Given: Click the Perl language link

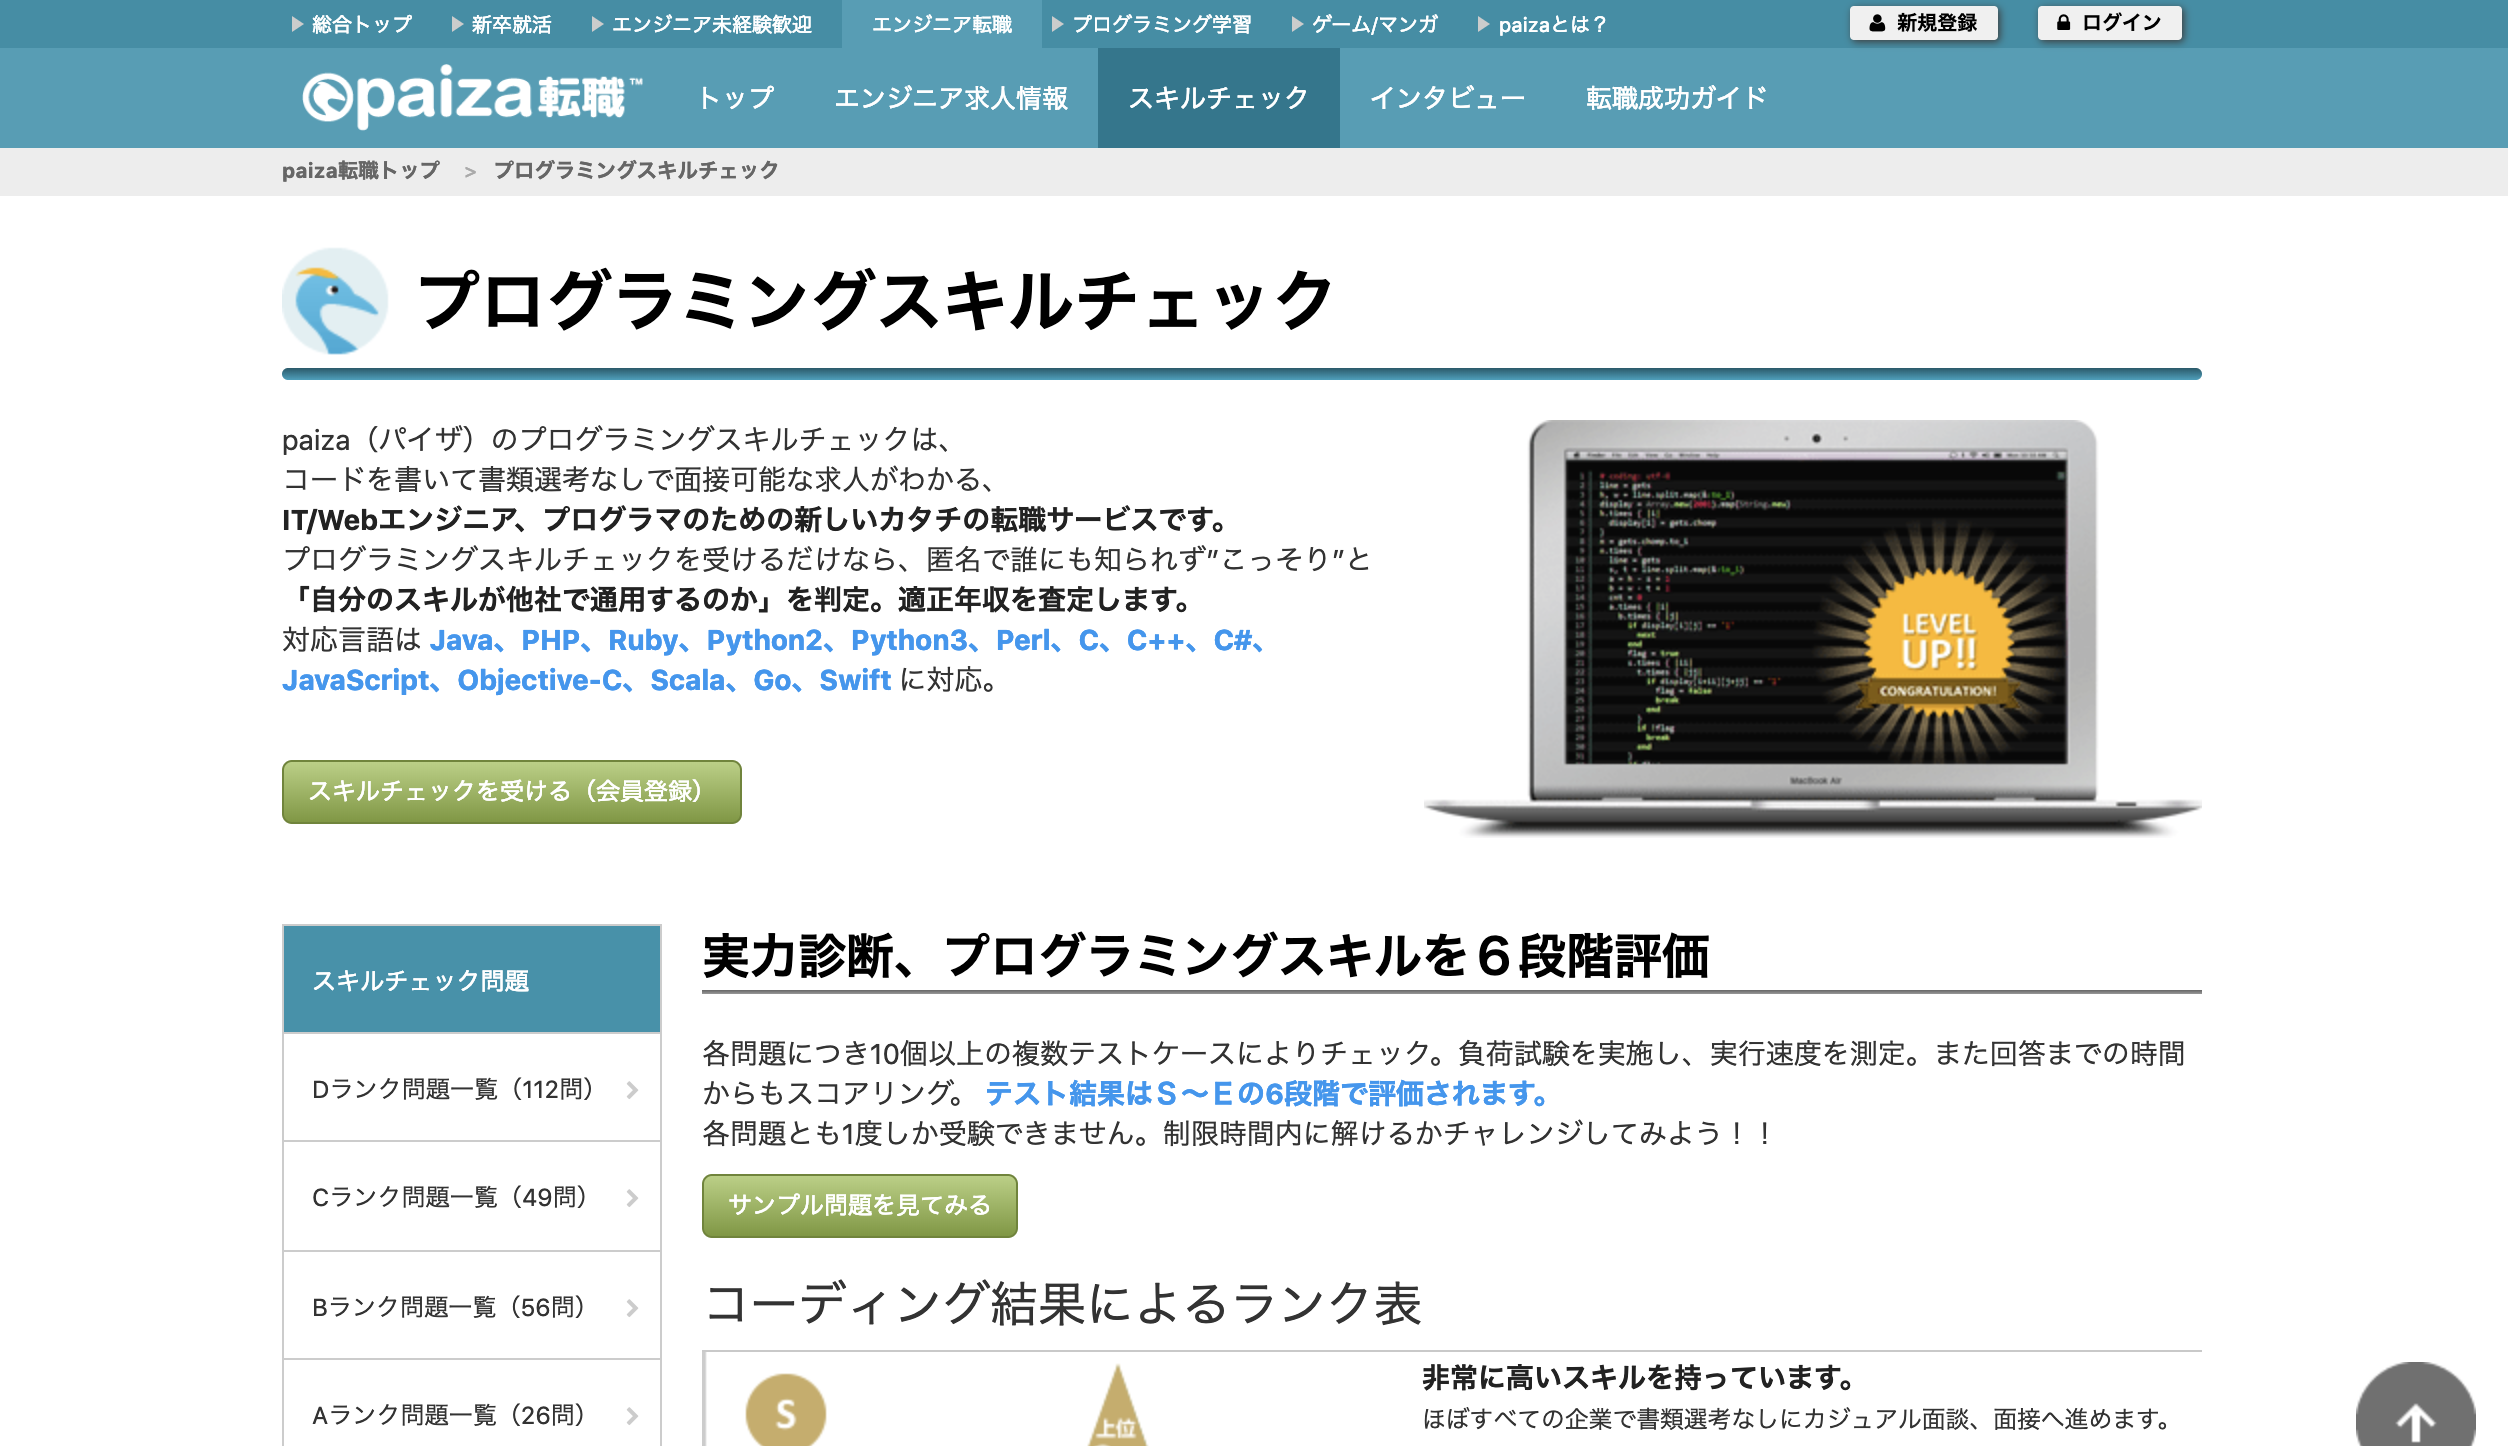Looking at the screenshot, I should (x=1023, y=640).
